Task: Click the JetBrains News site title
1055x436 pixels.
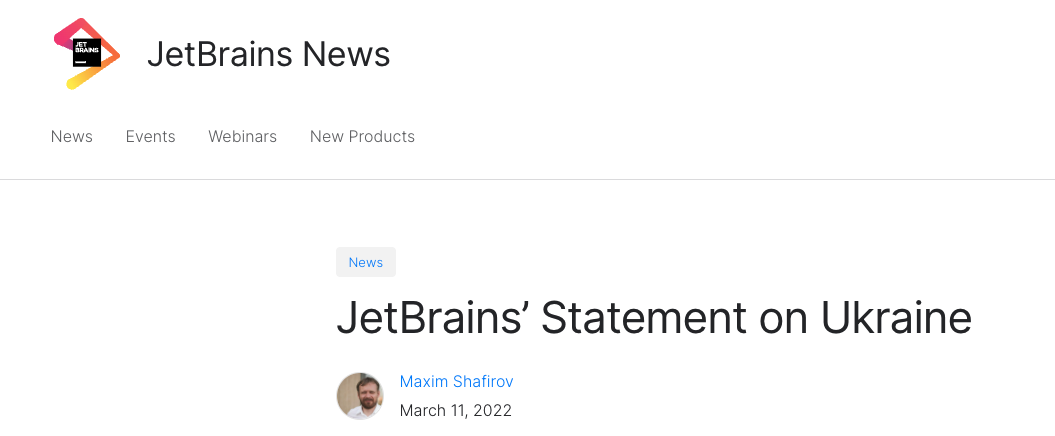Action: (x=268, y=54)
